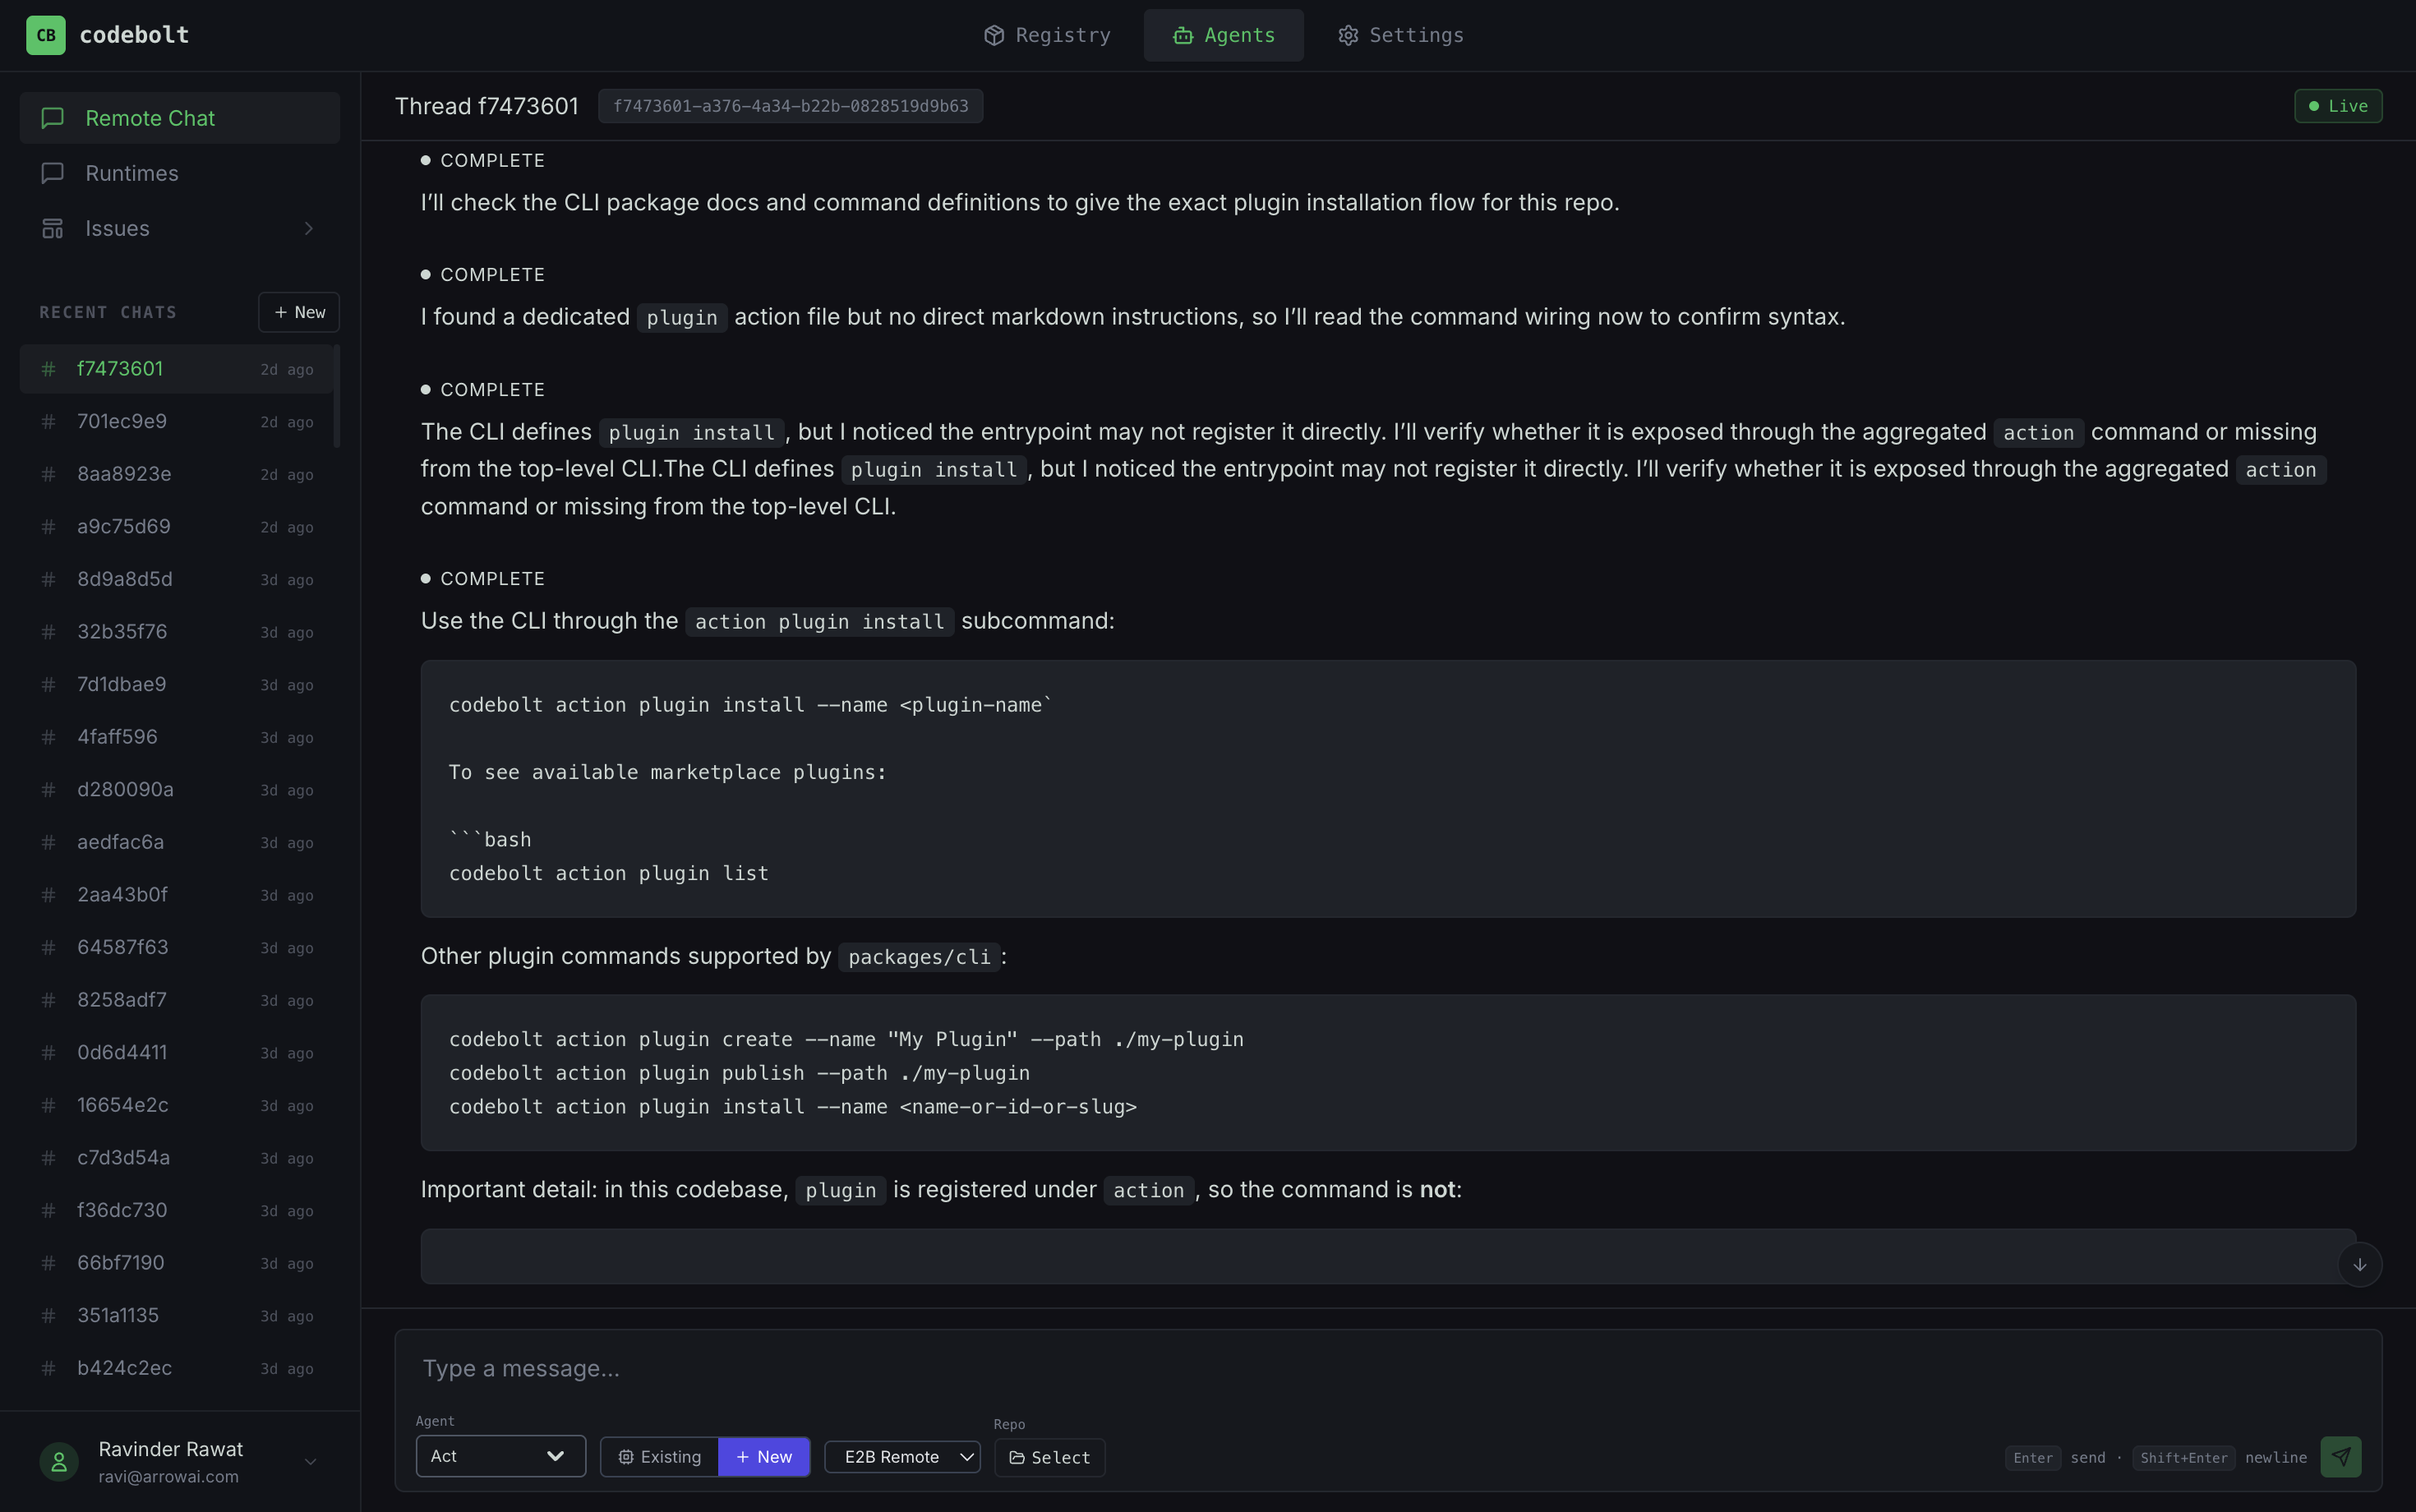Click the hash icon beside 701ec9e9
The height and width of the screenshot is (1512, 2416).
(48, 421)
